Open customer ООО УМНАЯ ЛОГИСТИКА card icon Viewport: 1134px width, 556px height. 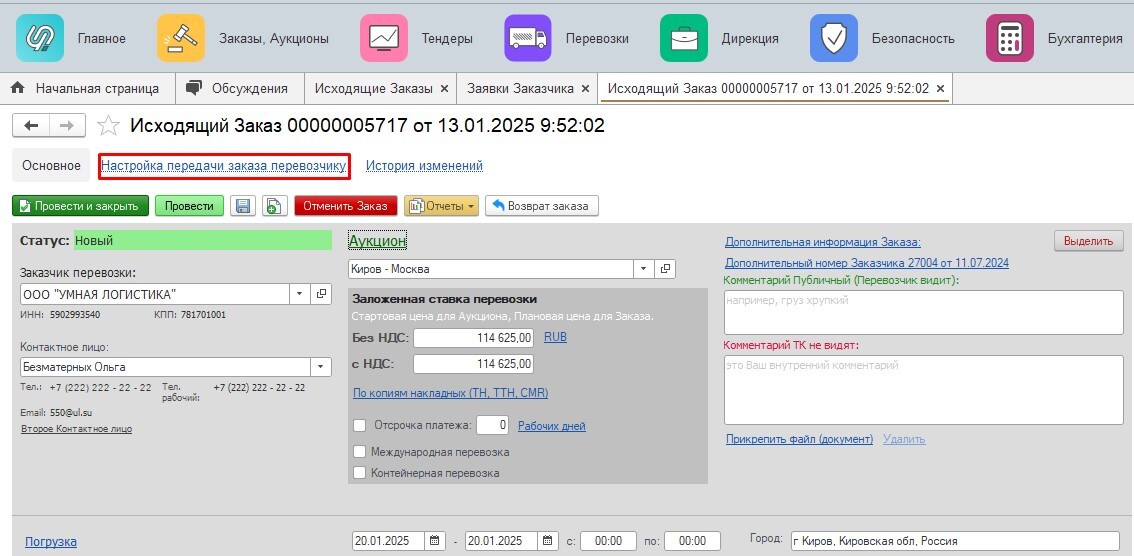tap(321, 294)
